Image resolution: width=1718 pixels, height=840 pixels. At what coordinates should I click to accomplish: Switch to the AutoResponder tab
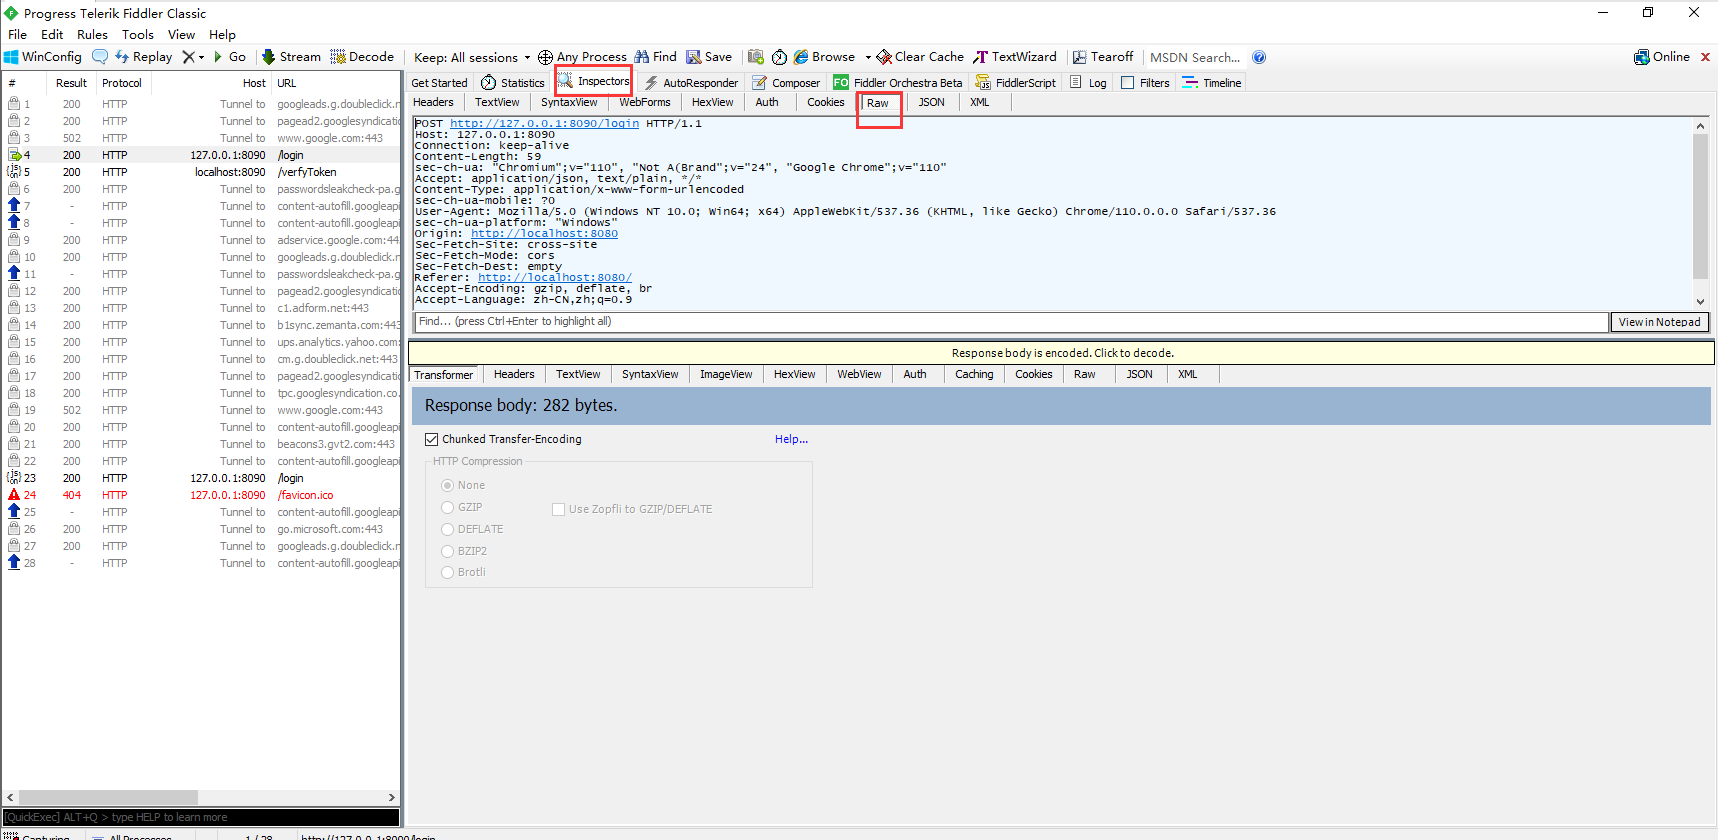pyautogui.click(x=691, y=83)
